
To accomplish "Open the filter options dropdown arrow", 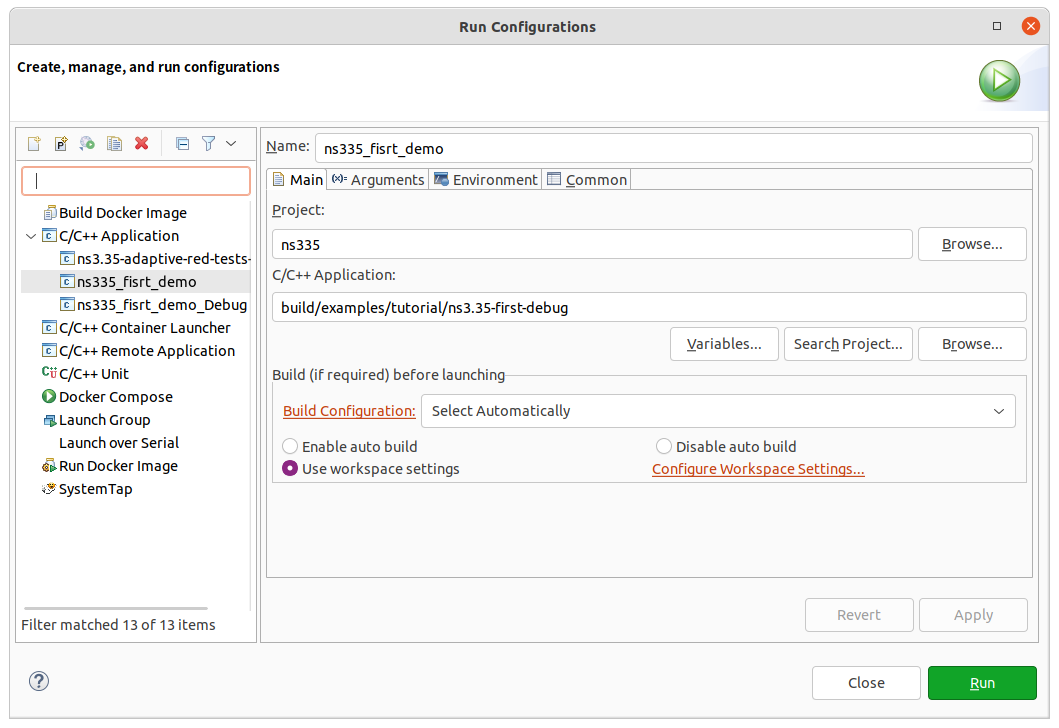I will pyautogui.click(x=231, y=143).
